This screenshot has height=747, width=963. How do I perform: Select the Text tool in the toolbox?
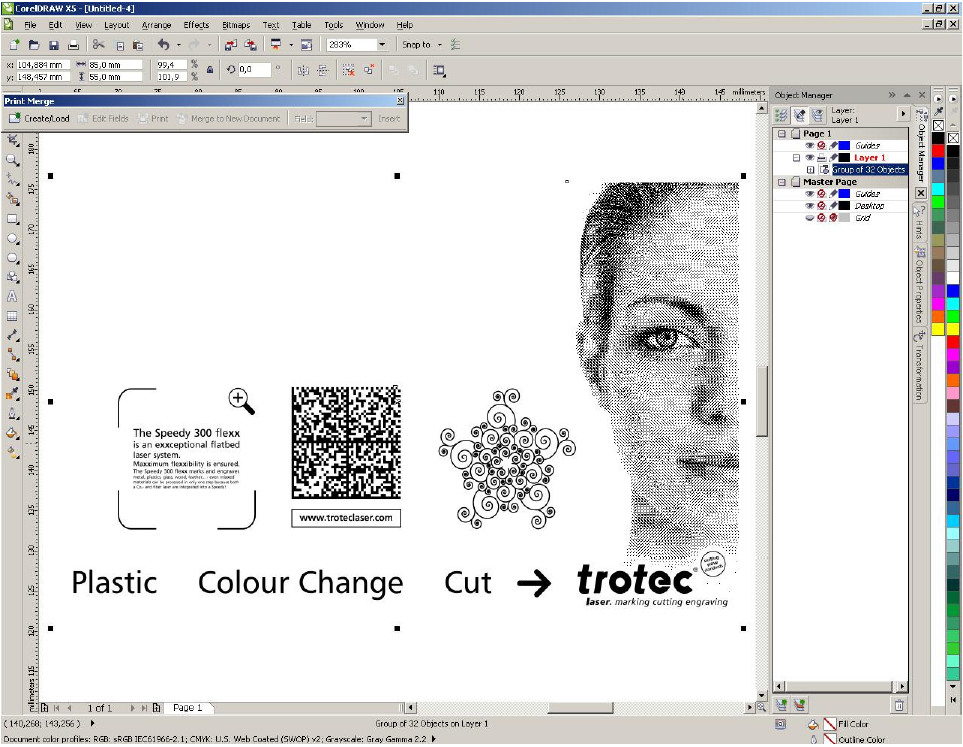pyautogui.click(x=12, y=296)
